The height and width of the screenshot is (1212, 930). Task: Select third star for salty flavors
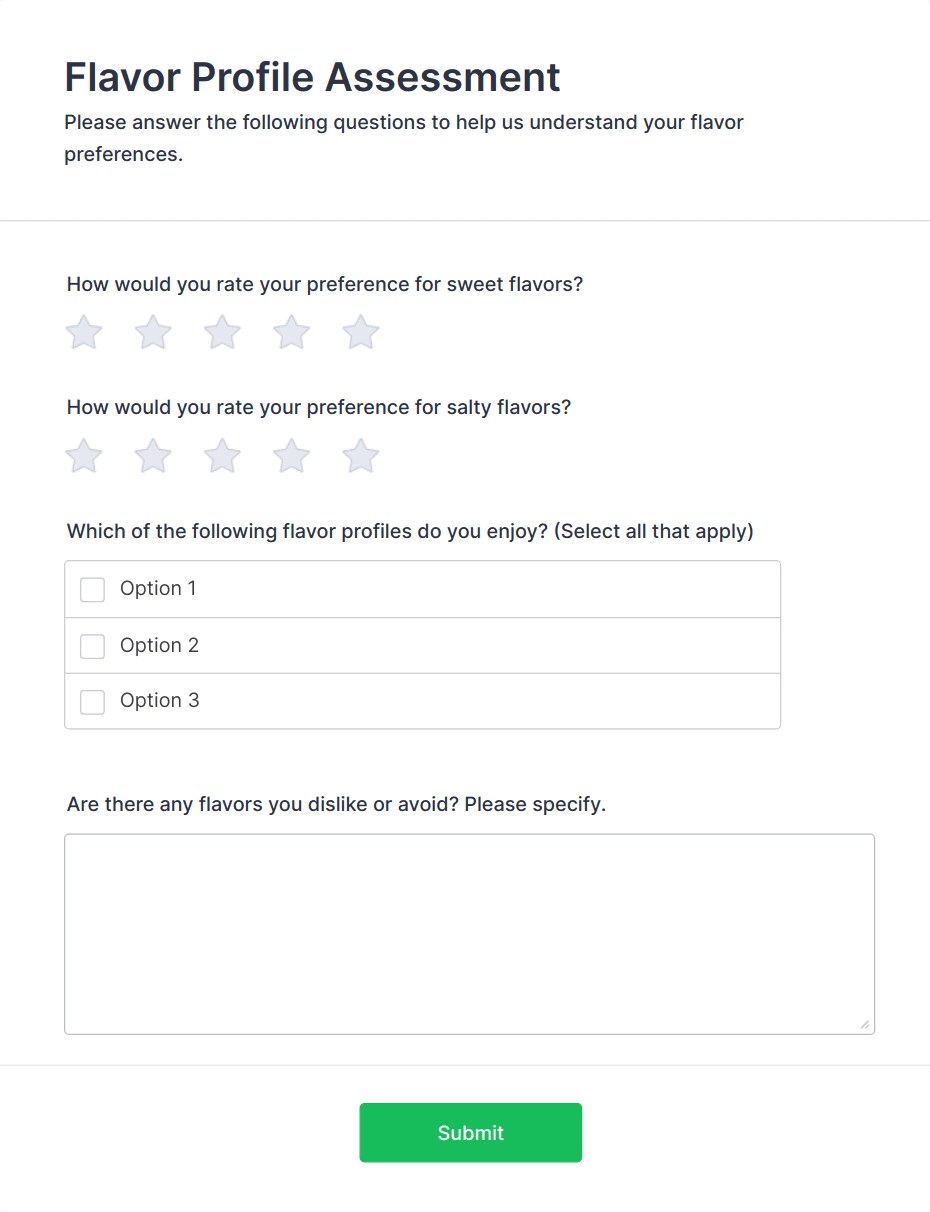coord(222,457)
